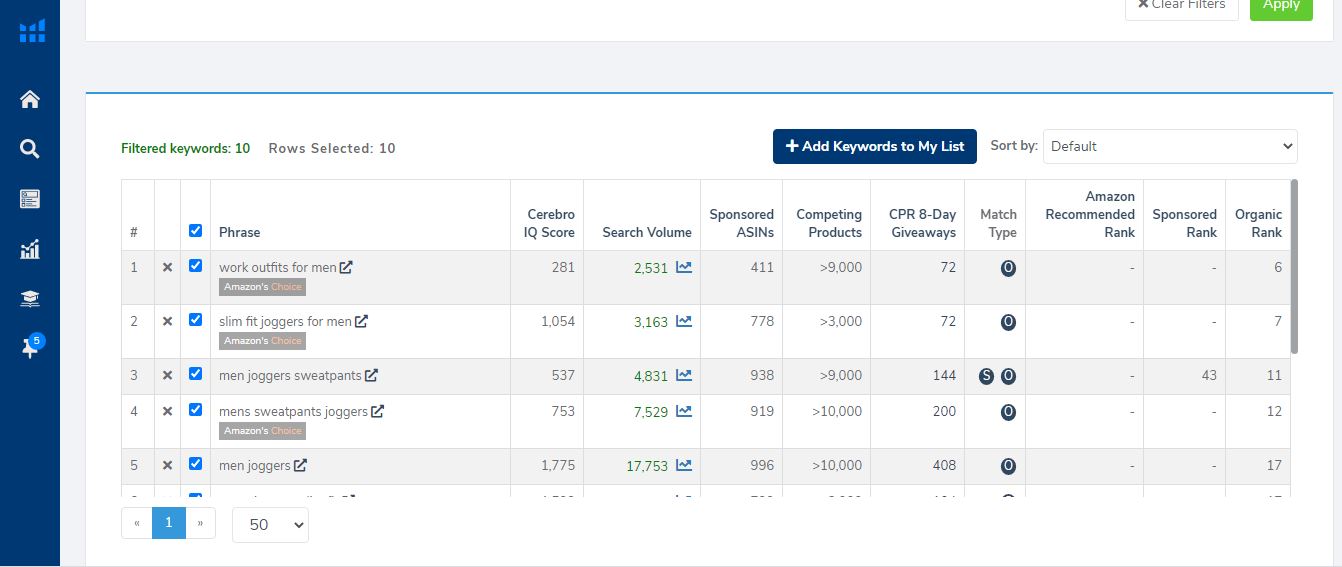
Task: Click the graduation cap training icon
Action: [30, 299]
